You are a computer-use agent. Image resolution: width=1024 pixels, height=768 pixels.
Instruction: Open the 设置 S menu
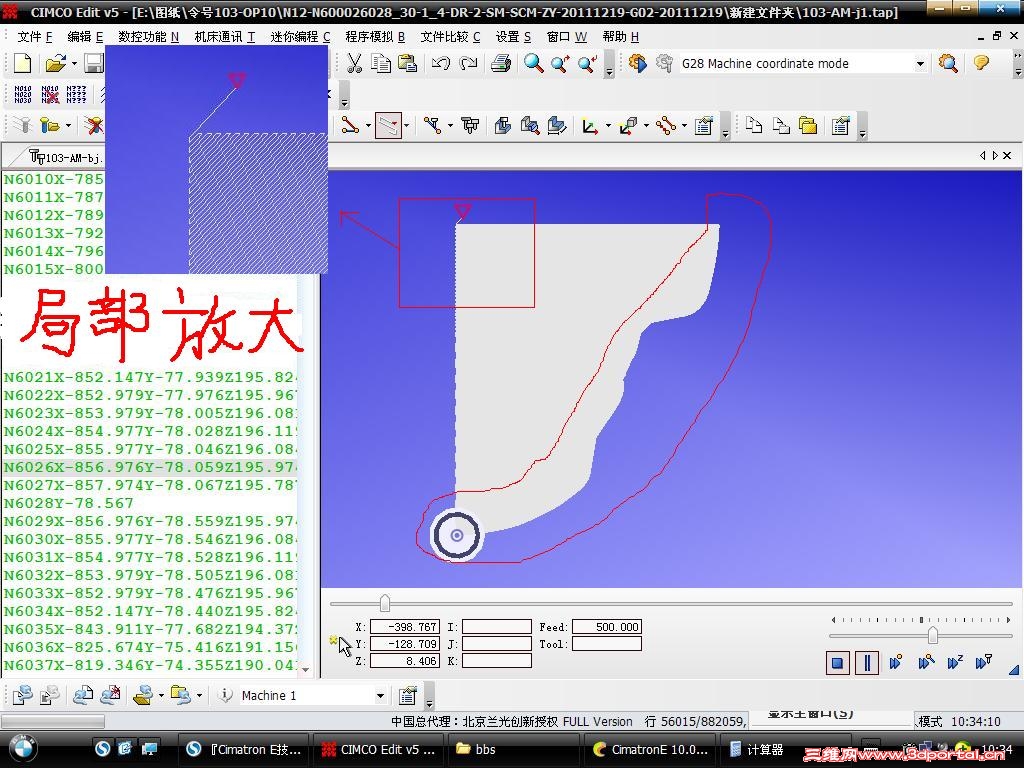(x=513, y=37)
